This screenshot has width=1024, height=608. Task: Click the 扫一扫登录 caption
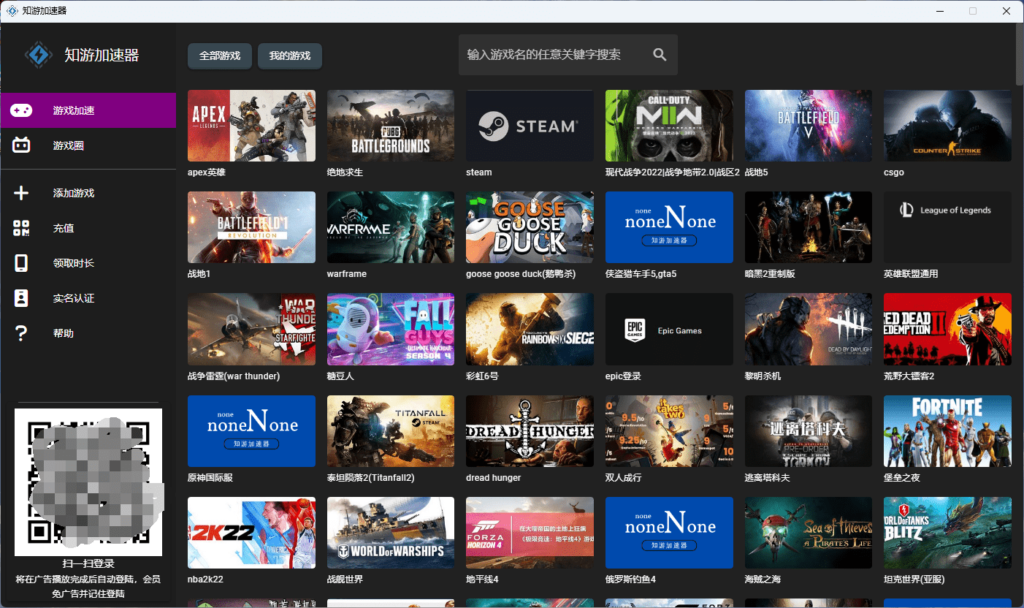pyautogui.click(x=88, y=564)
